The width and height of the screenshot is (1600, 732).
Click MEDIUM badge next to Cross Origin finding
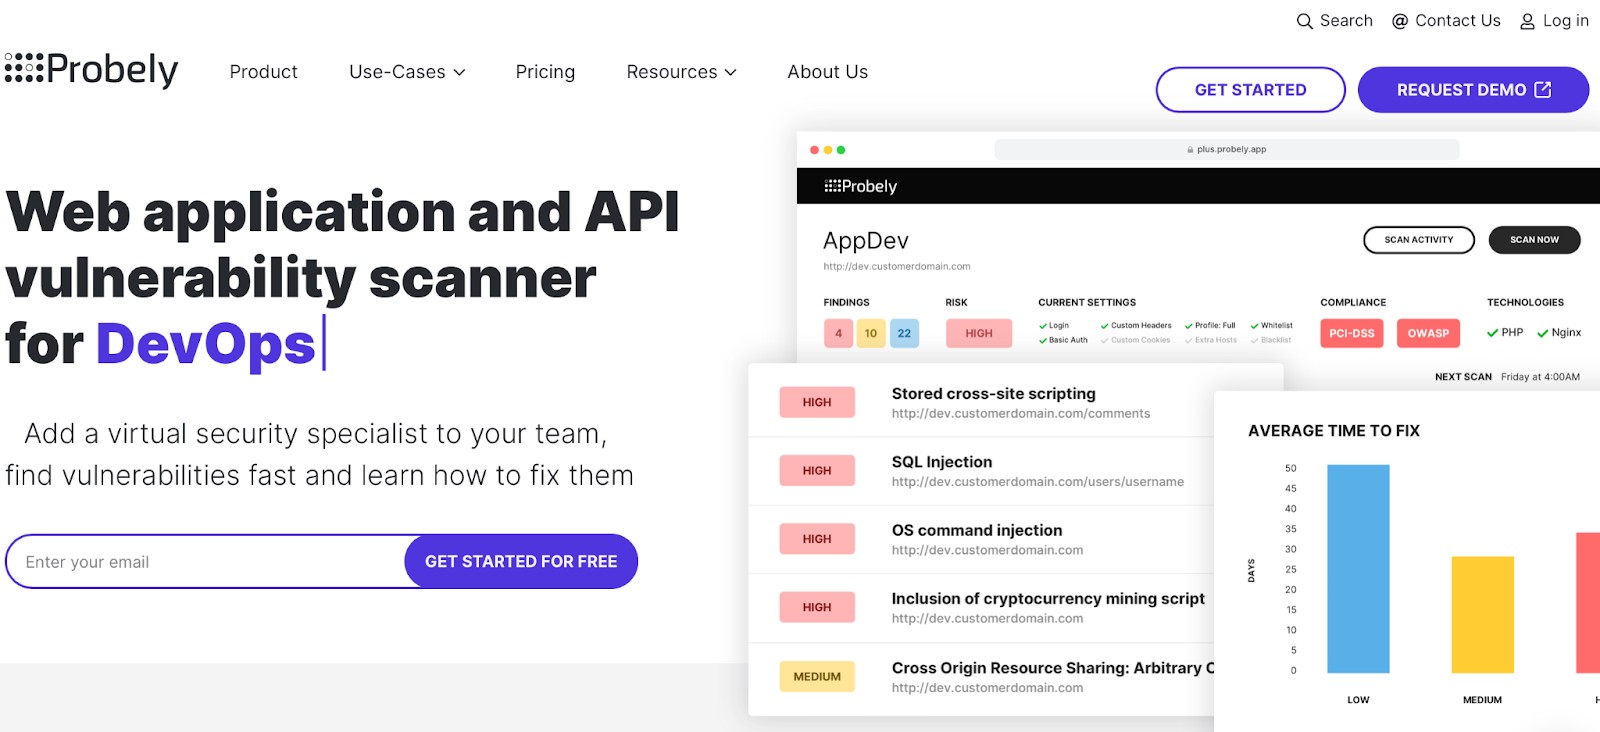click(x=817, y=677)
